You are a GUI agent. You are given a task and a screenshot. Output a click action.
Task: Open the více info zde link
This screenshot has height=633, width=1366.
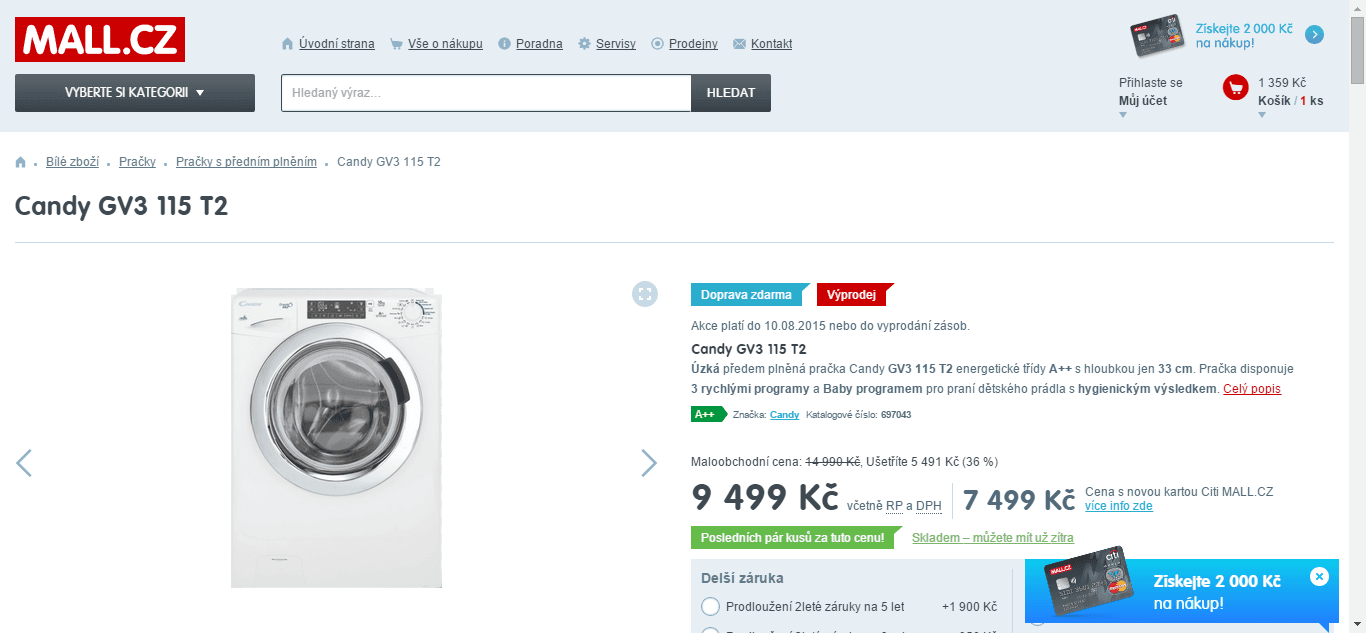coord(1119,506)
